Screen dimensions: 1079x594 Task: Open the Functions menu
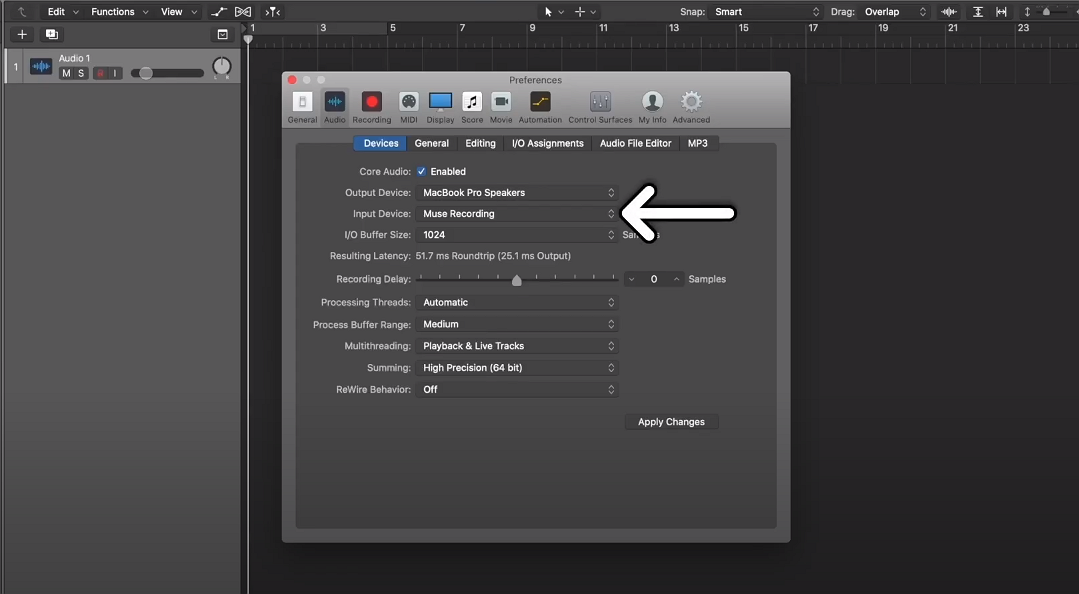[x=112, y=11]
